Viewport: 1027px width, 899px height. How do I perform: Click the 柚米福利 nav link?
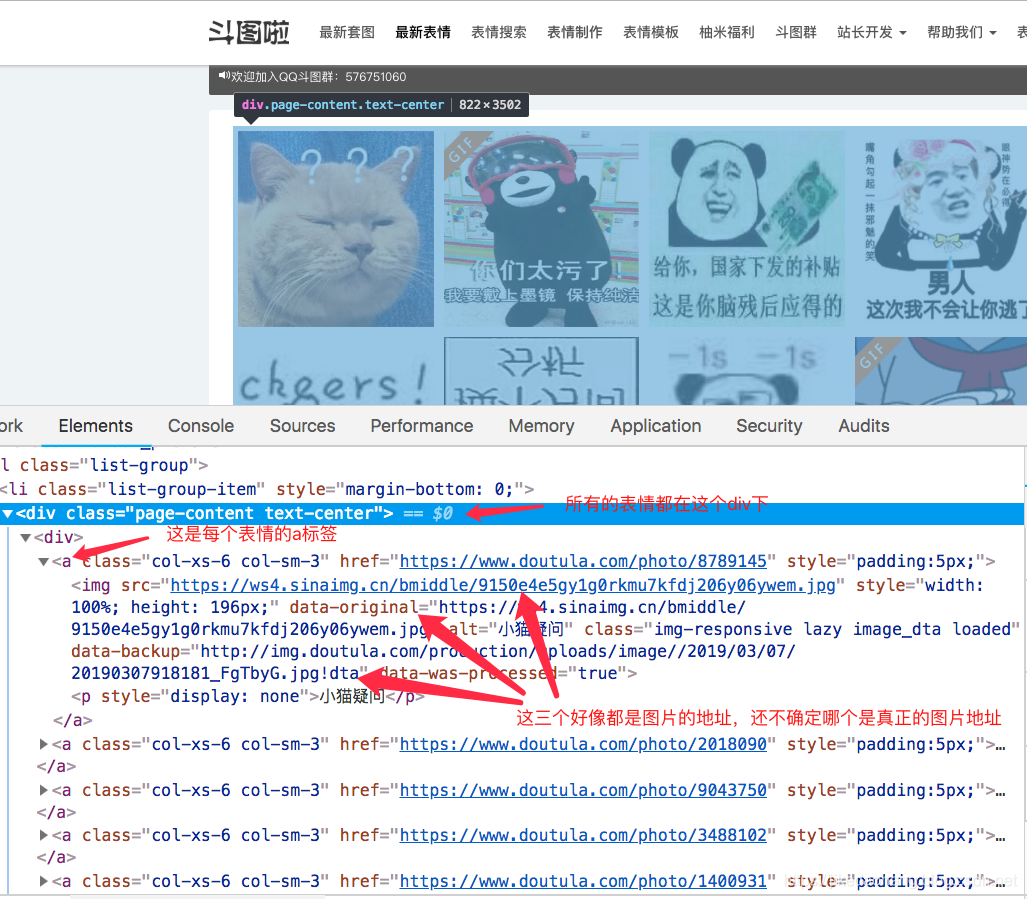click(x=726, y=32)
